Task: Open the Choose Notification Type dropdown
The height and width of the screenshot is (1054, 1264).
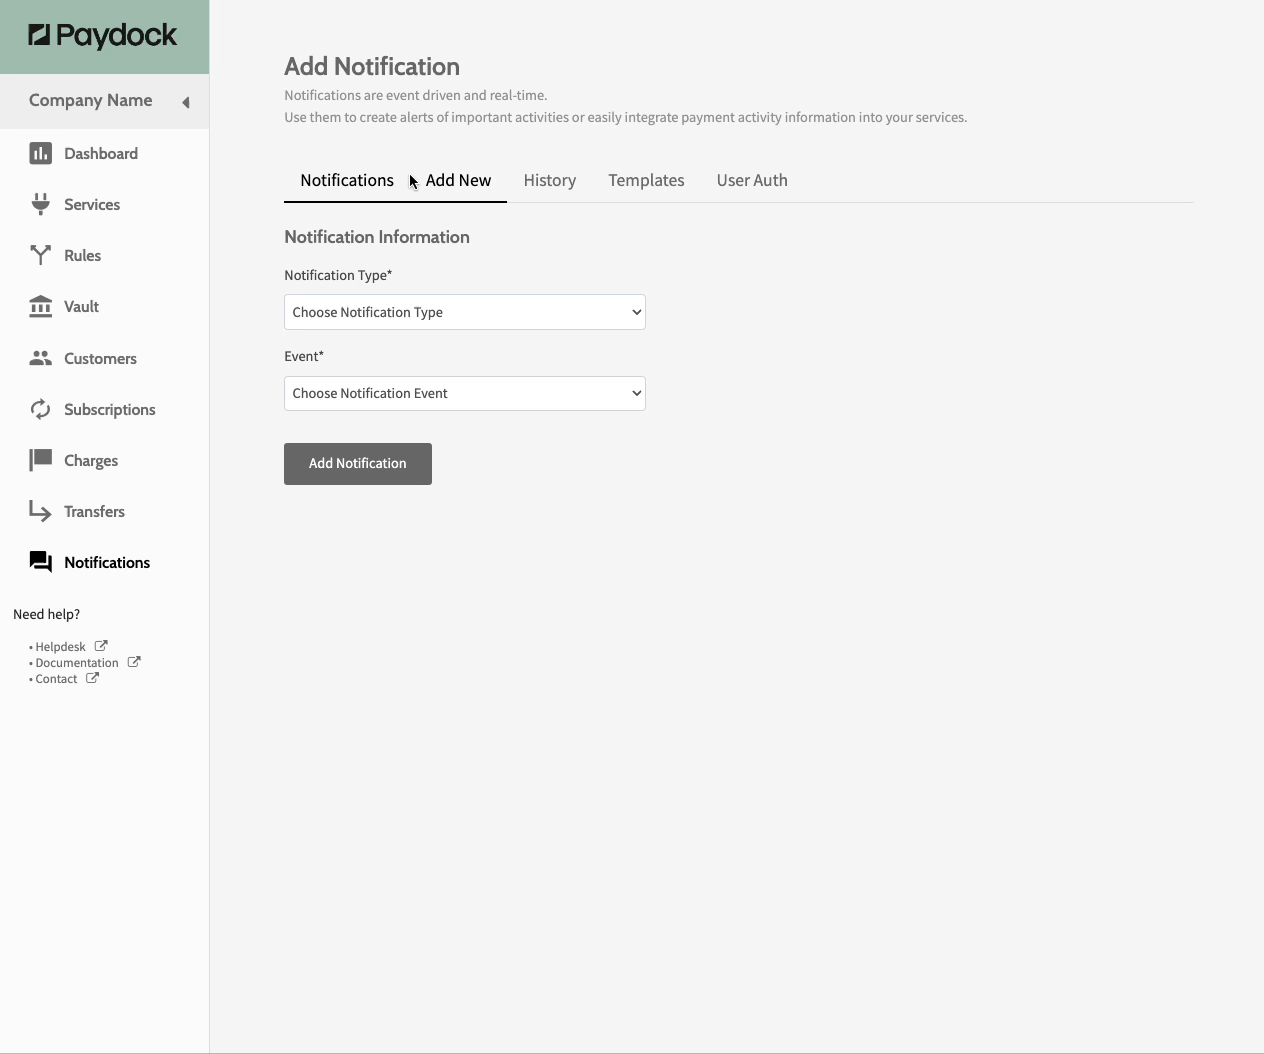Action: pyautogui.click(x=464, y=312)
